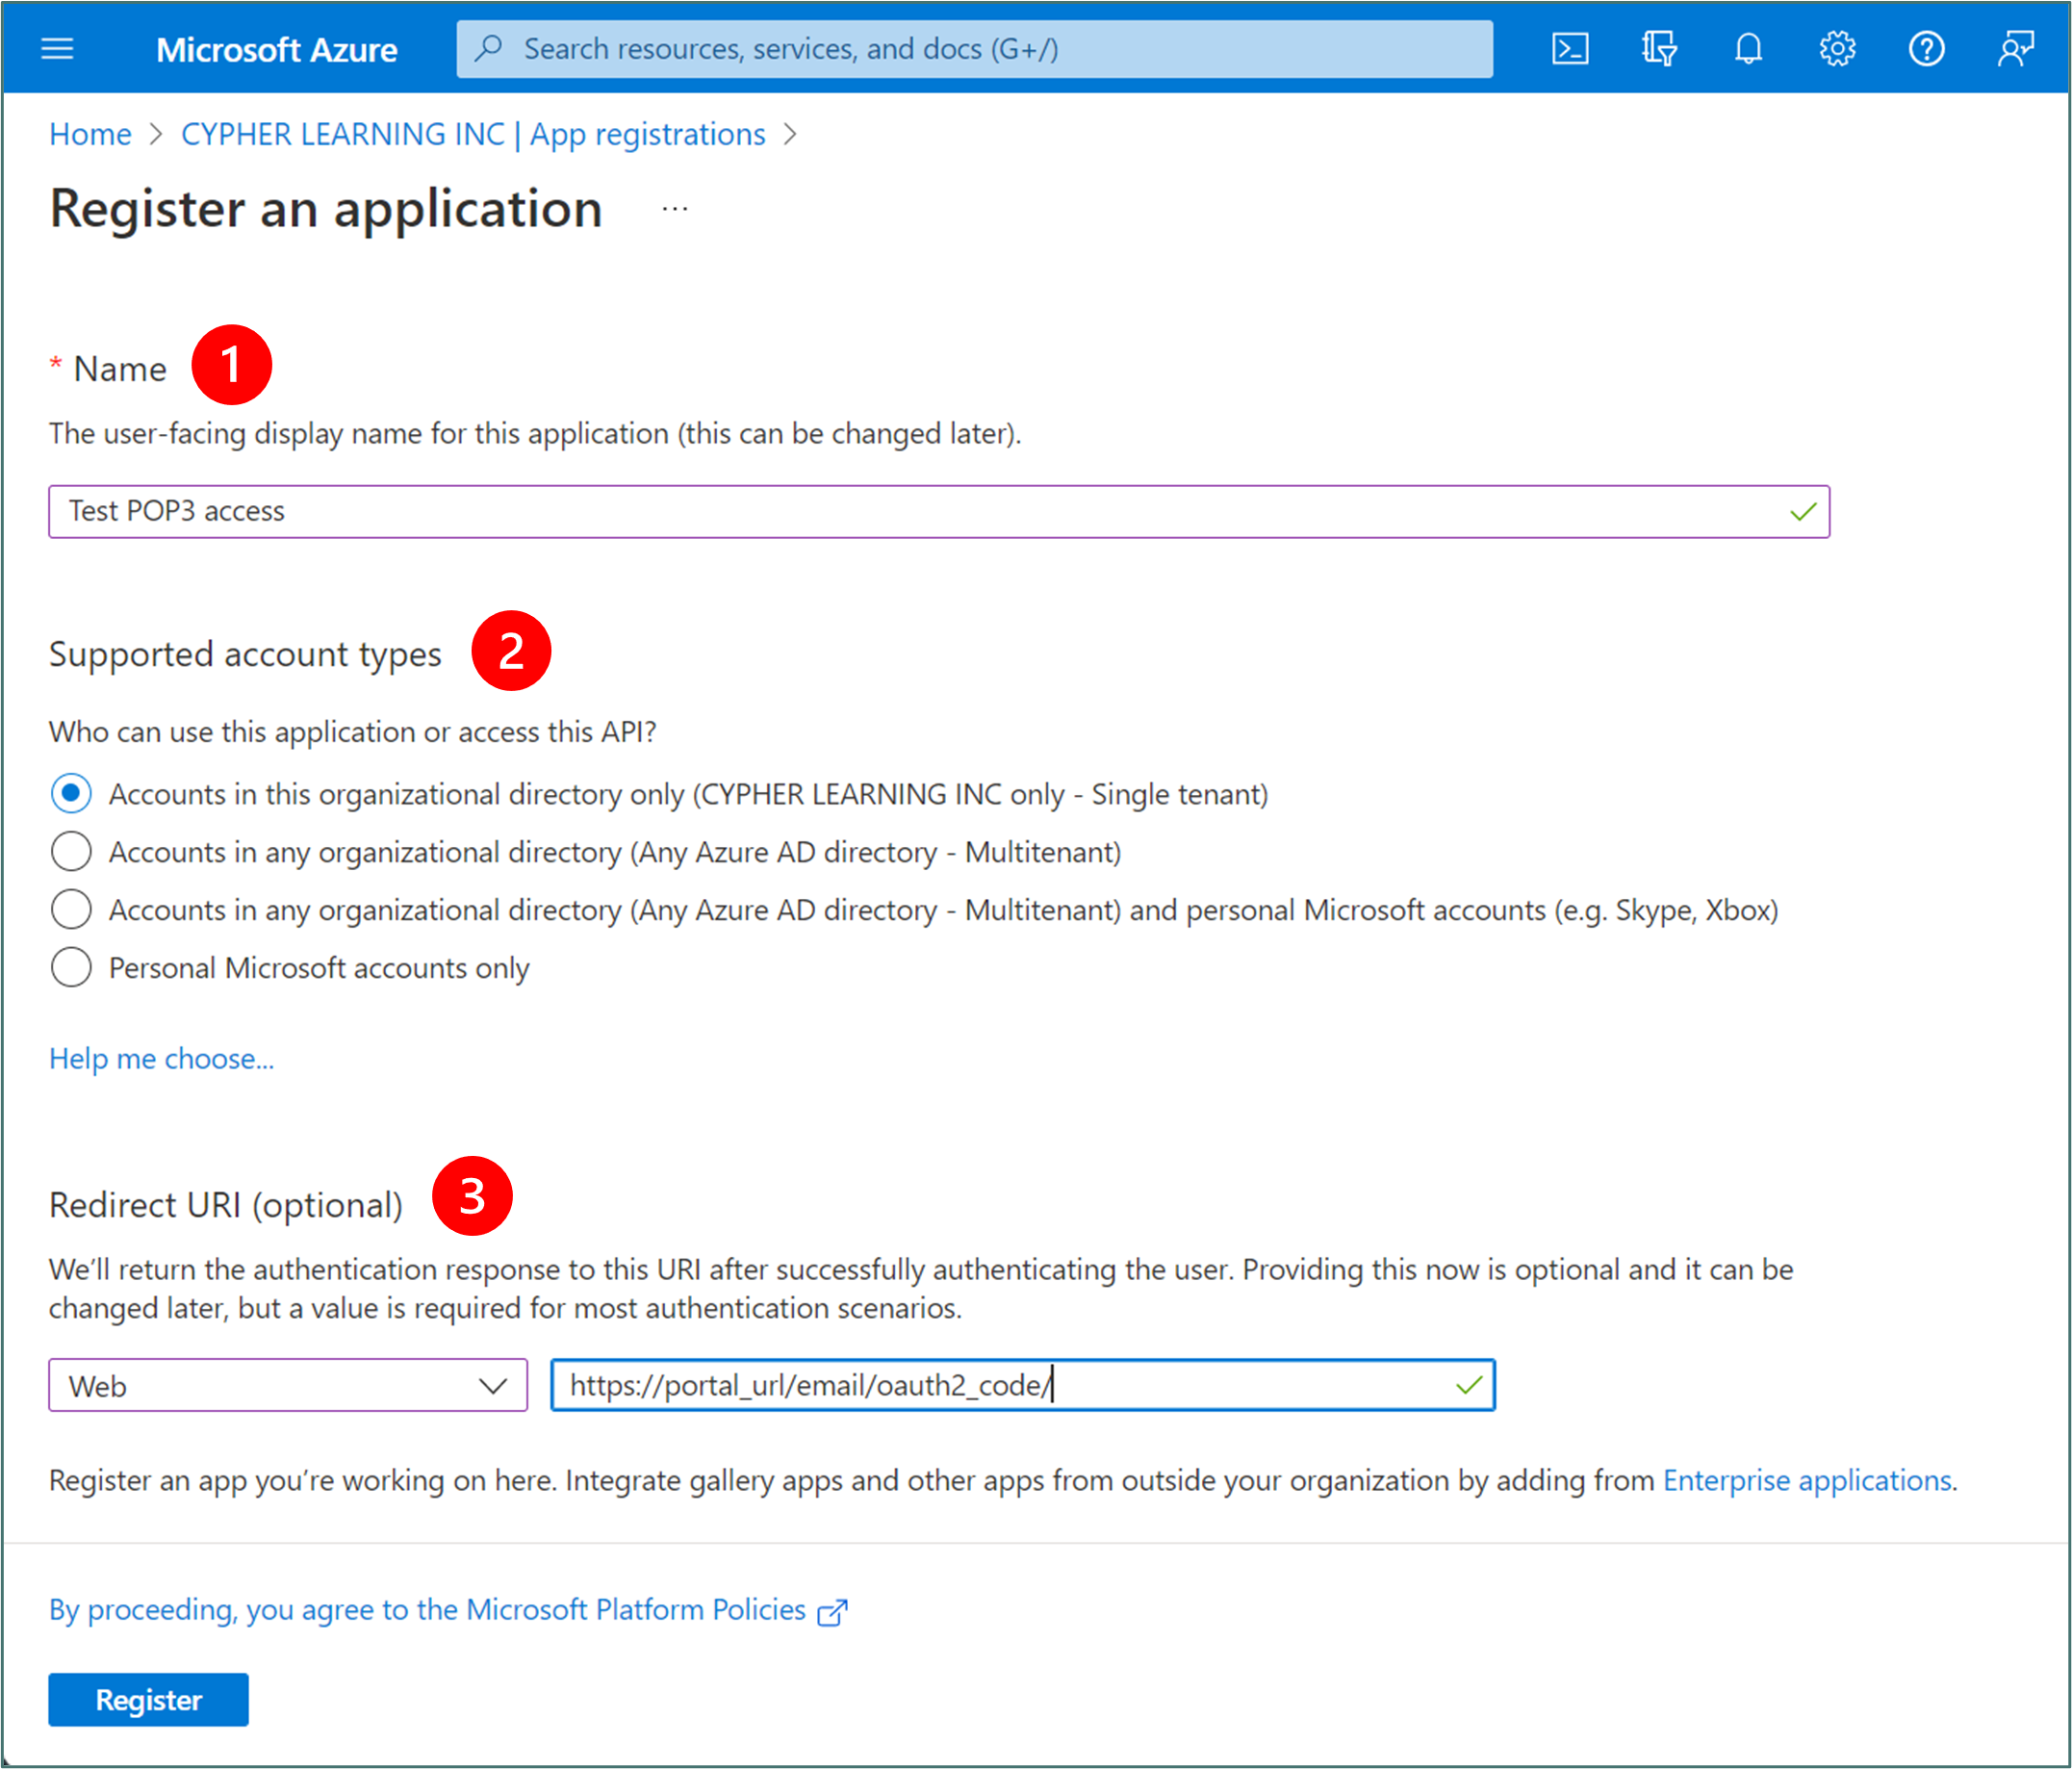
Task: Open the portal settings gear
Action: (x=1836, y=48)
